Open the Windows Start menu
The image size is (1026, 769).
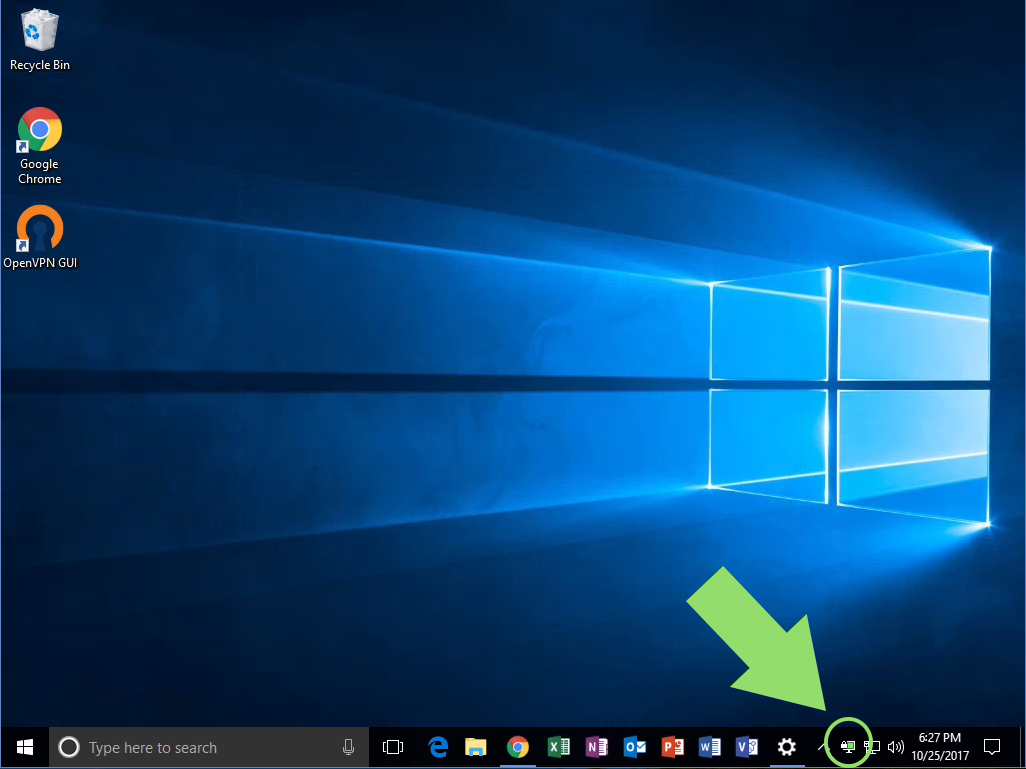[25, 747]
